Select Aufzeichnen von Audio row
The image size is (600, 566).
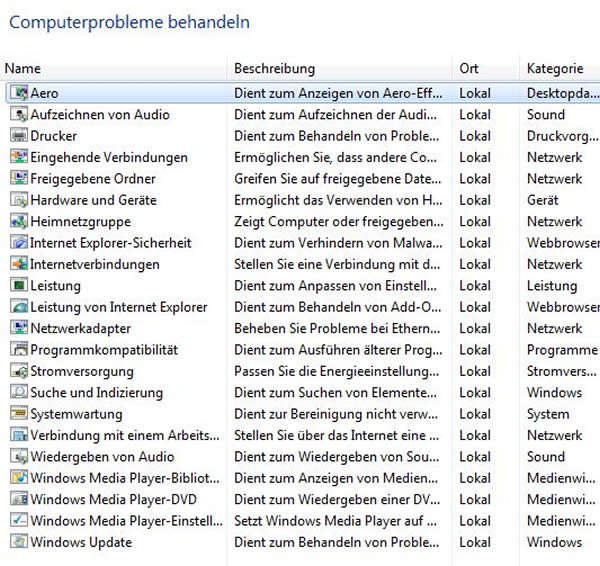302,114
